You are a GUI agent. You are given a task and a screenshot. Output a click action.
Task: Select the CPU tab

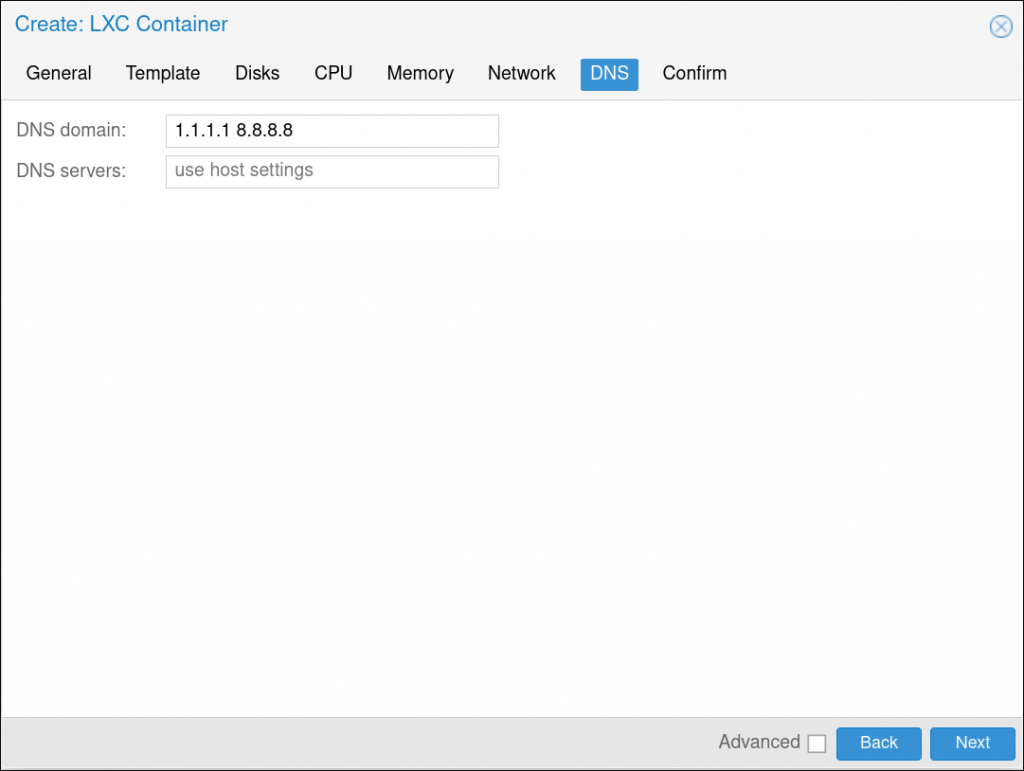pyautogui.click(x=333, y=74)
